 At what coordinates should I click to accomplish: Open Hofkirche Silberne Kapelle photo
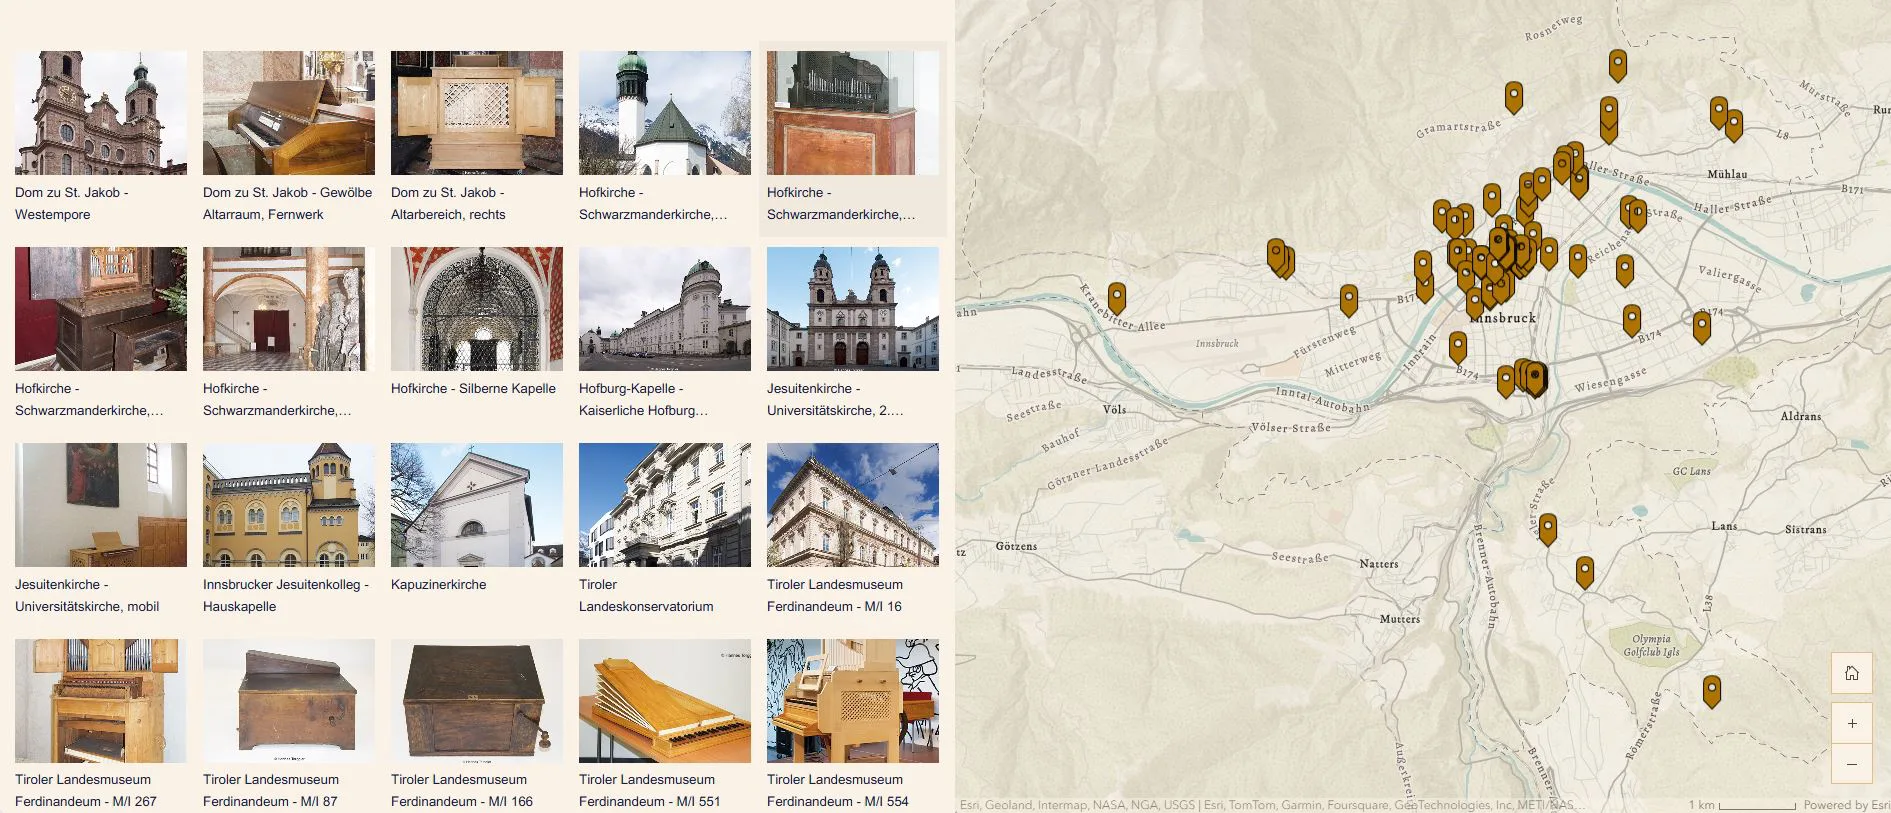click(476, 309)
